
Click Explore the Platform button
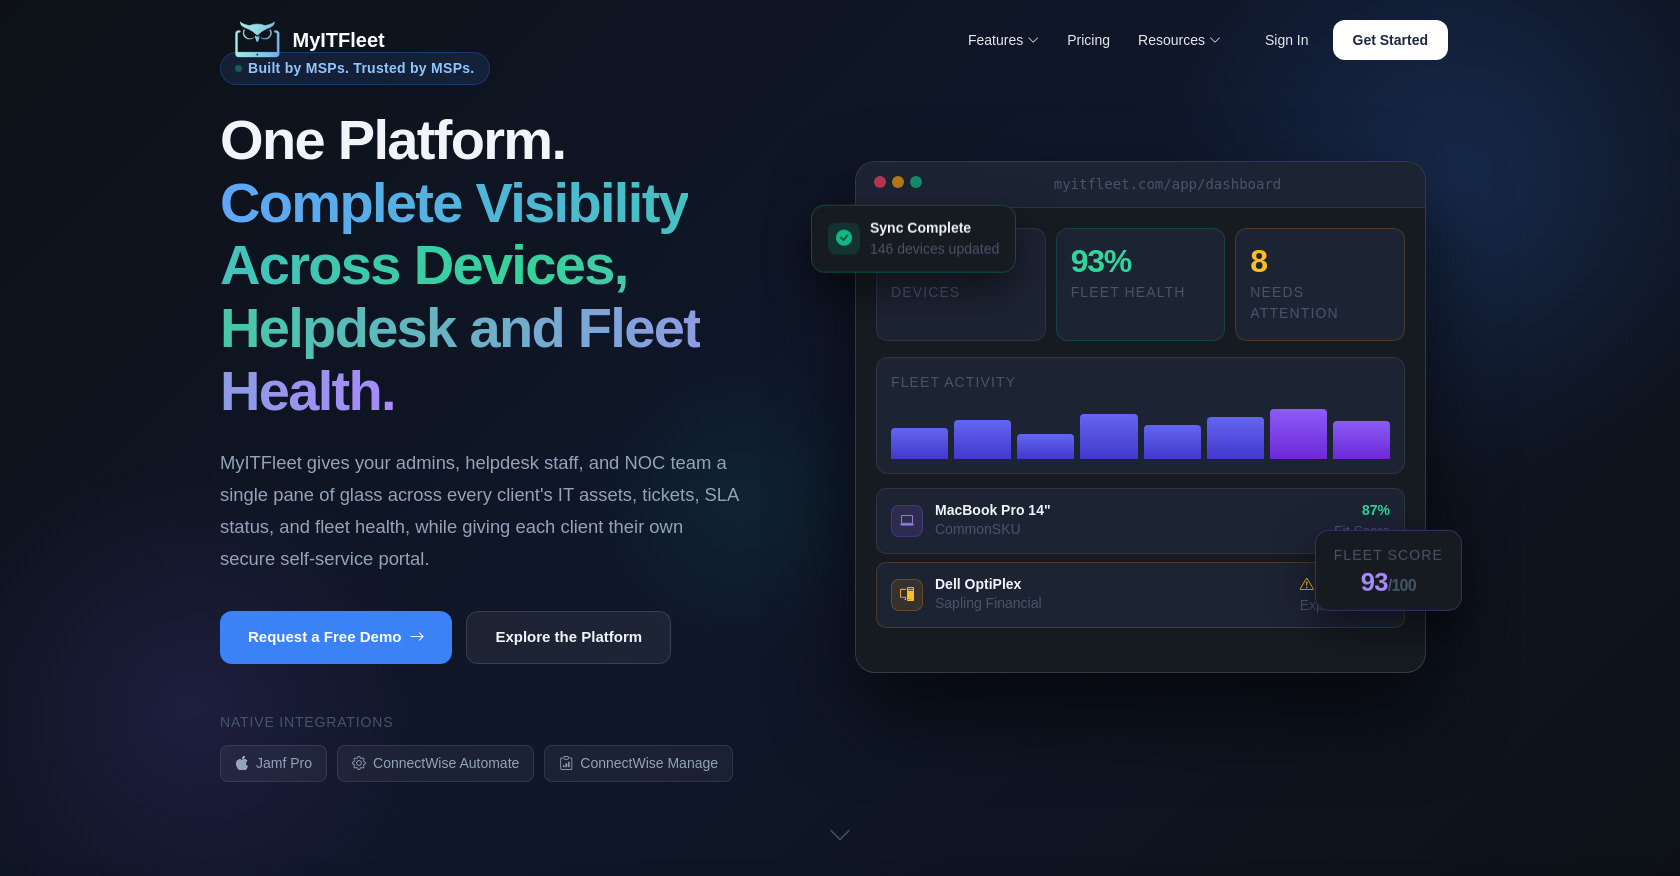[568, 637]
